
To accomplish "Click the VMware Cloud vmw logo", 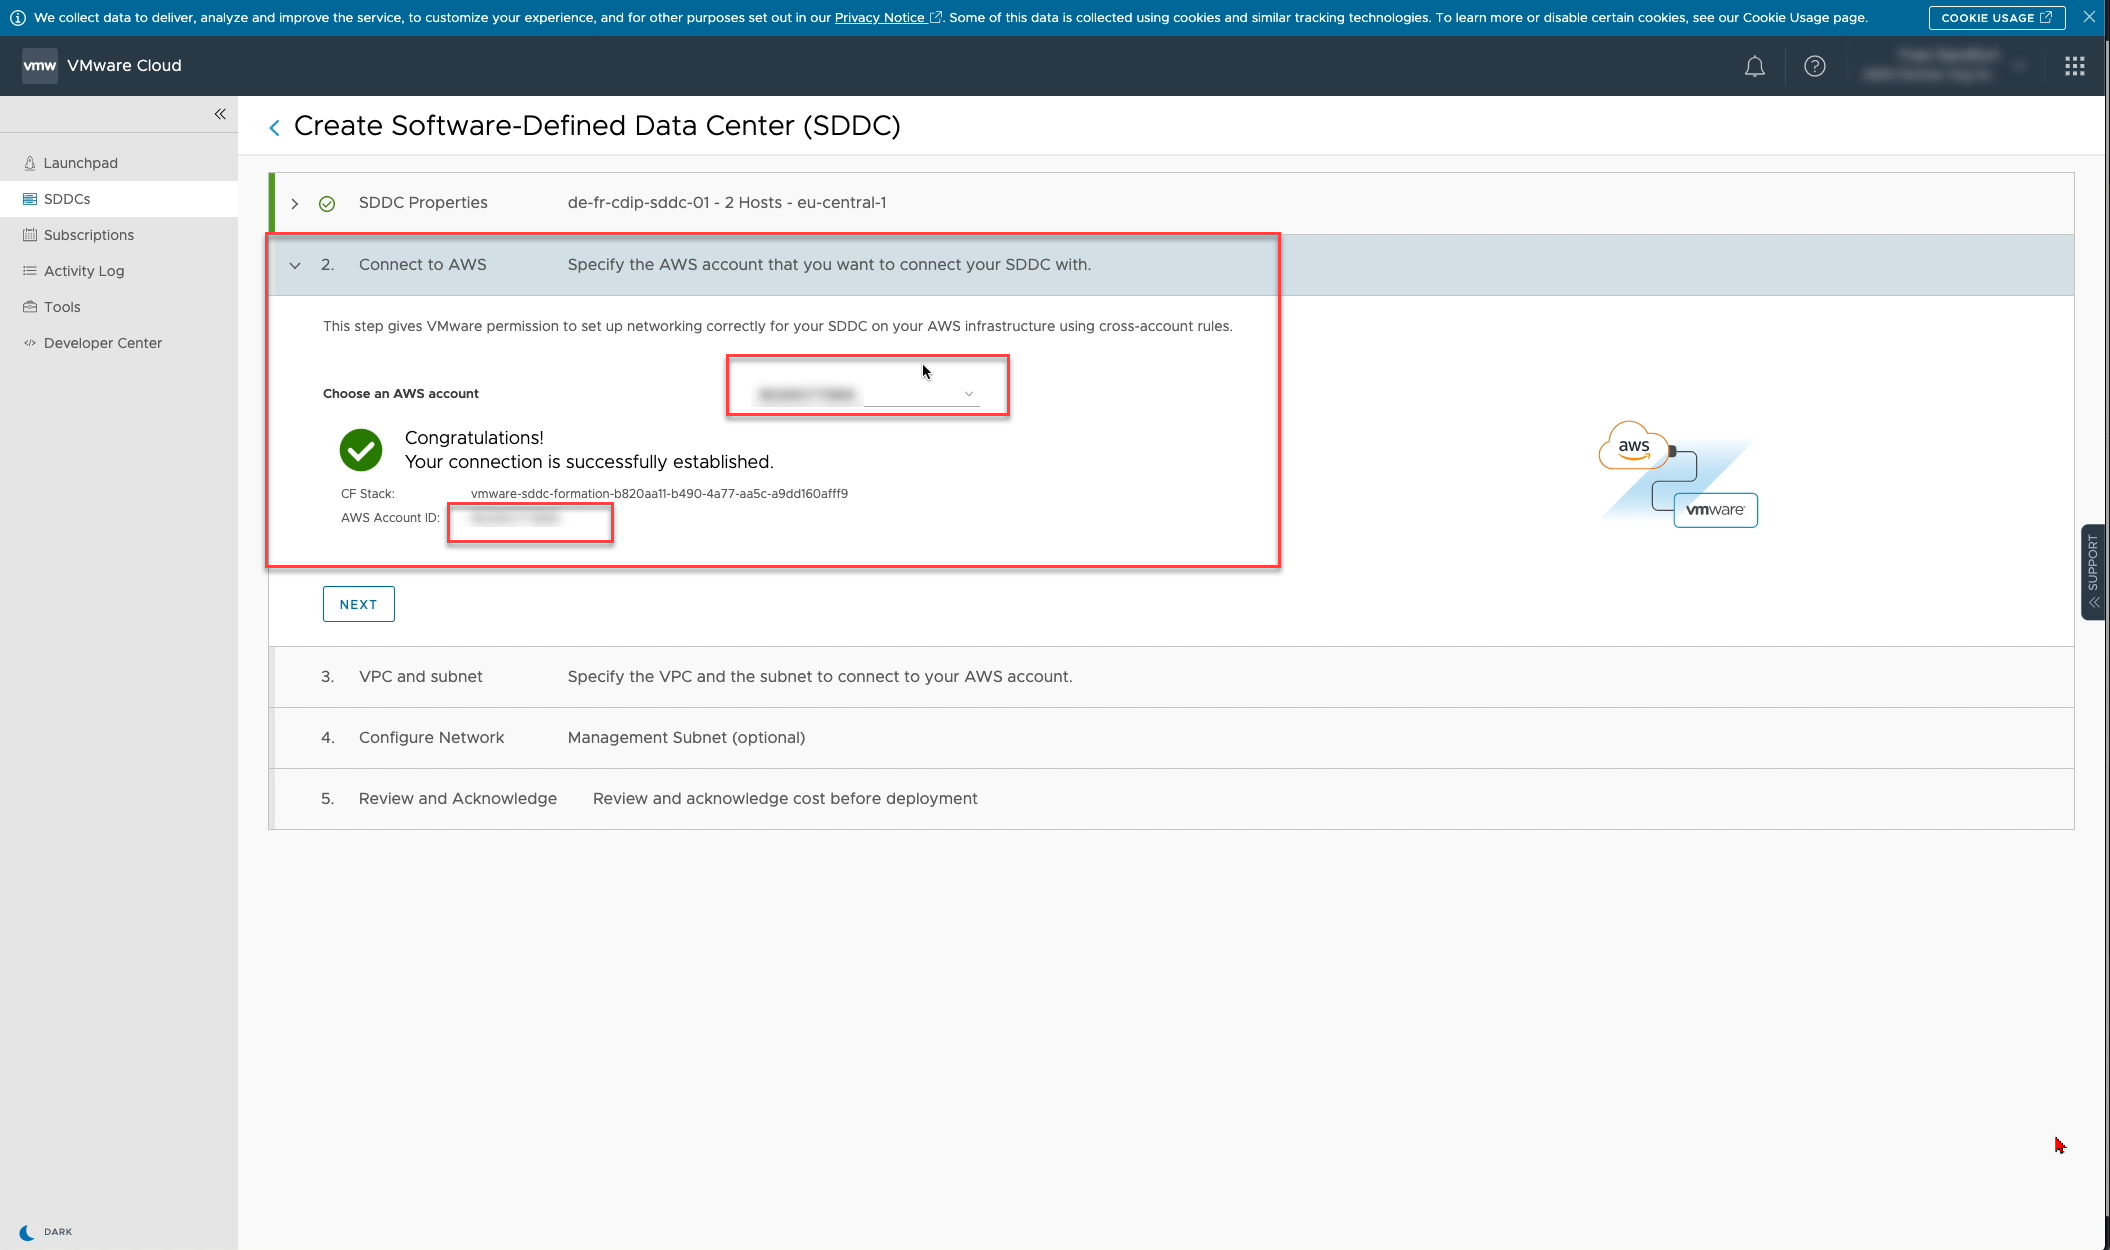I will [x=40, y=66].
